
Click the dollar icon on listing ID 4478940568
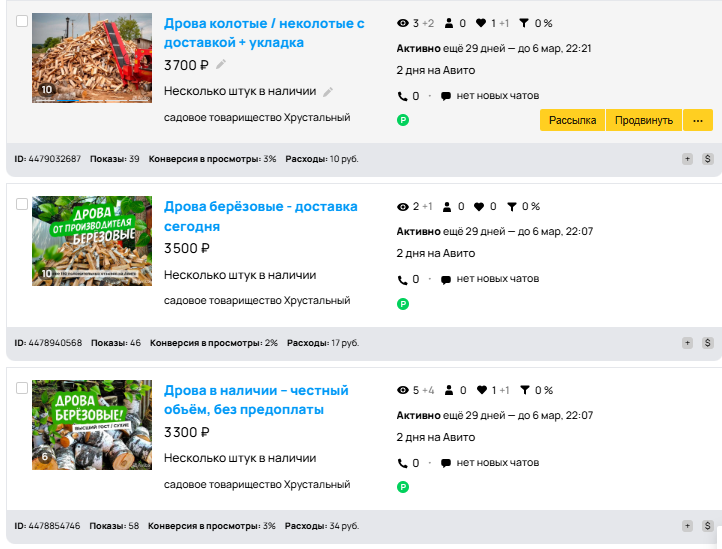point(707,342)
